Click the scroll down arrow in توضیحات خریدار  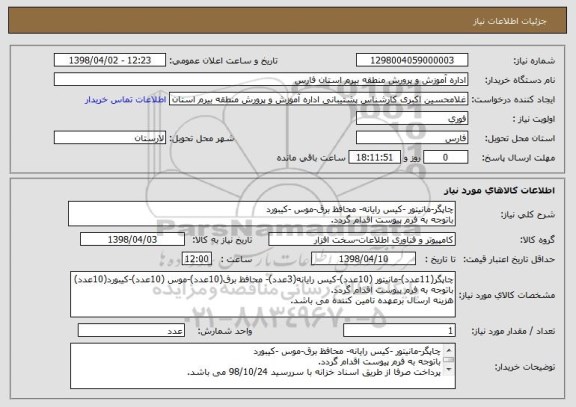tap(449, 369)
